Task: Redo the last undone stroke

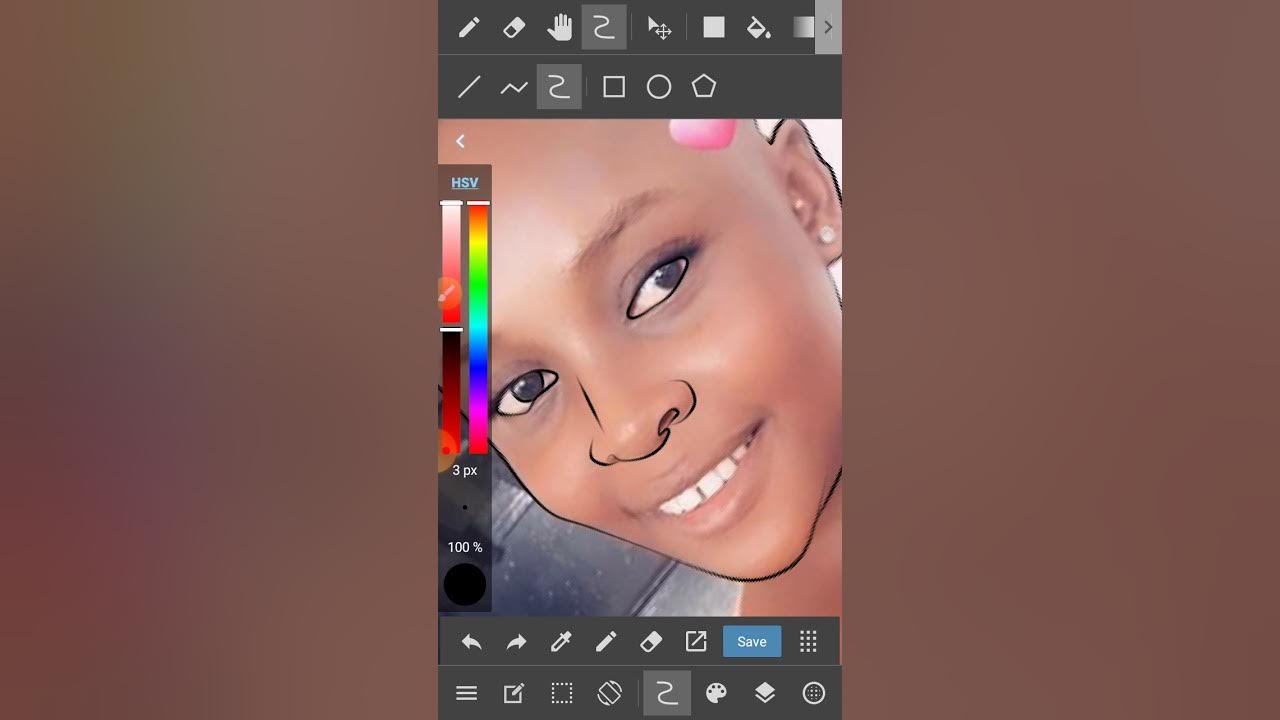Action: (516, 642)
